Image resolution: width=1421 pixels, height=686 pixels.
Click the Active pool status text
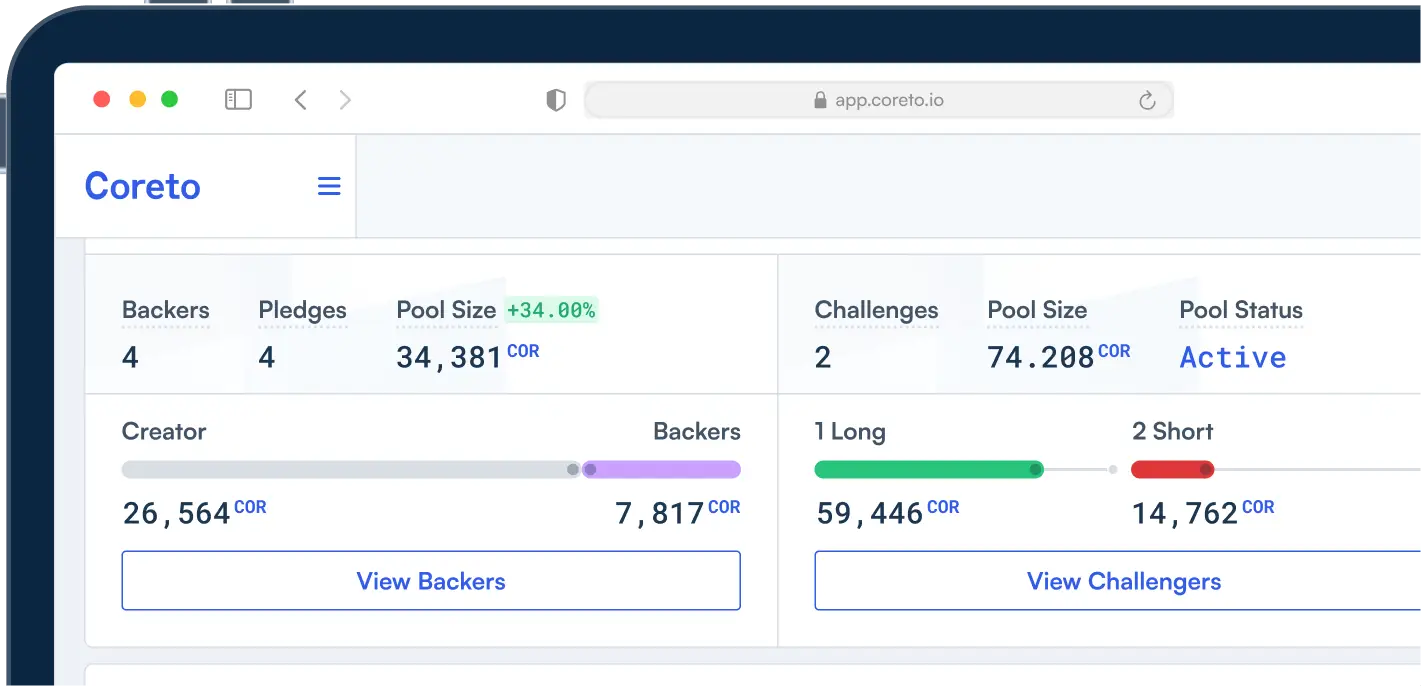click(1232, 357)
